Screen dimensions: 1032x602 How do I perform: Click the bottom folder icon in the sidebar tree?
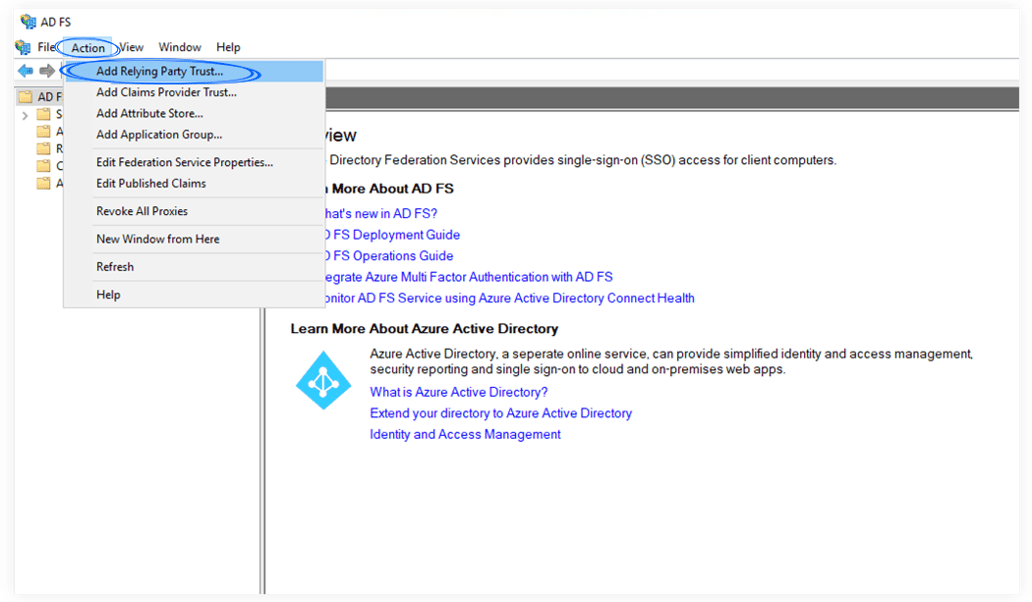(x=43, y=182)
